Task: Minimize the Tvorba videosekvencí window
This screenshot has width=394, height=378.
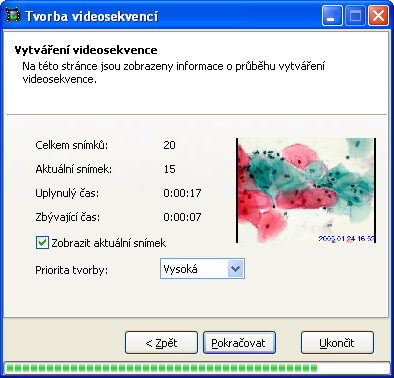Action: [332, 16]
